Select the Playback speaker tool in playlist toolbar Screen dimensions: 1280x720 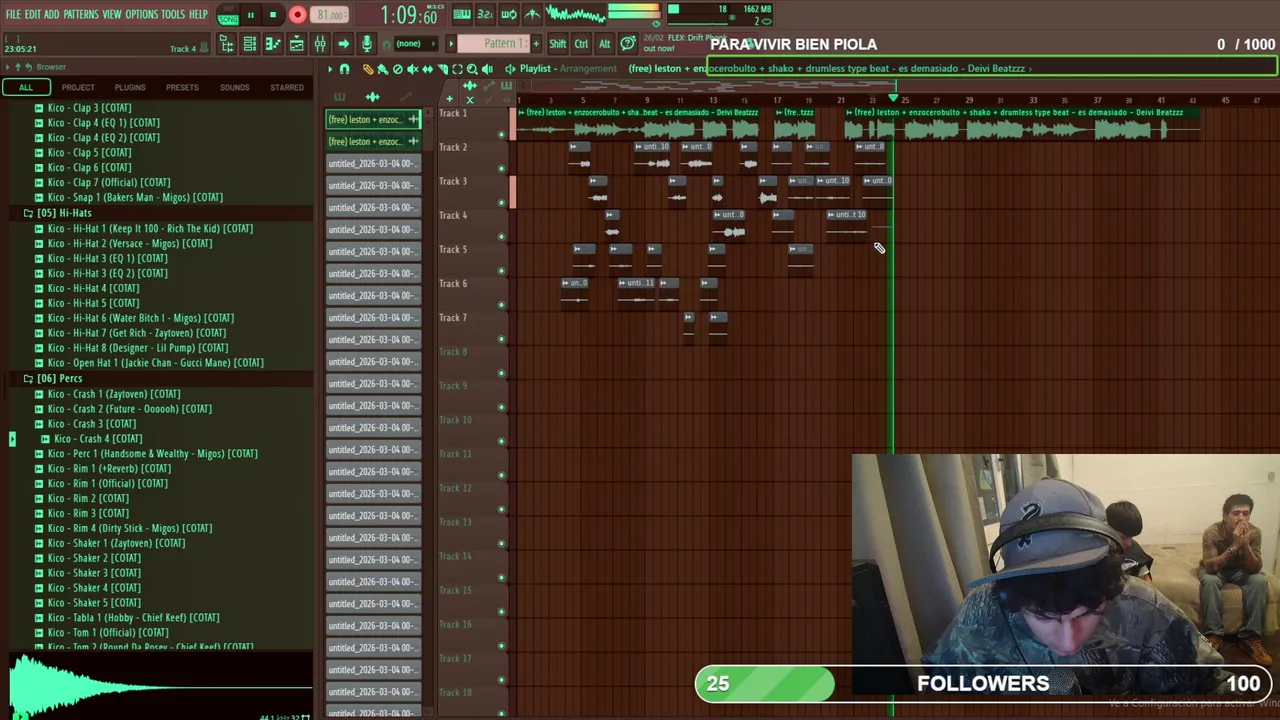[x=487, y=69]
